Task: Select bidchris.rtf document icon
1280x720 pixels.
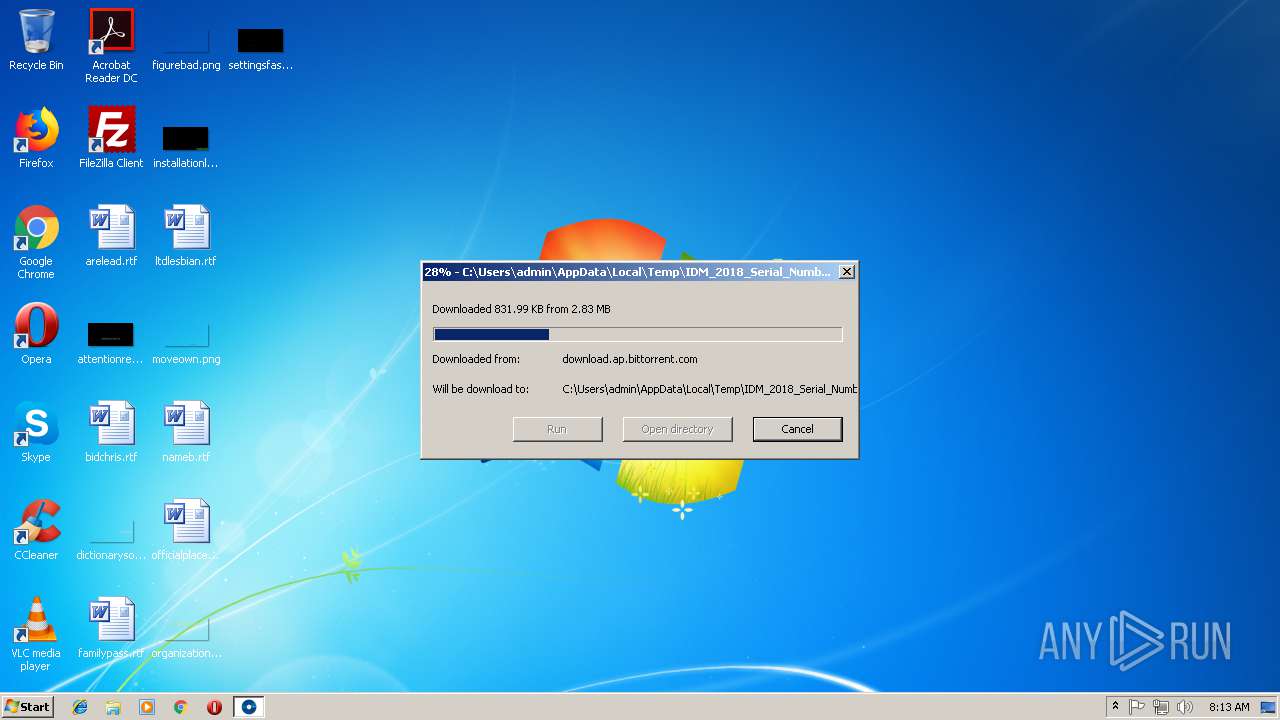Action: [111, 432]
